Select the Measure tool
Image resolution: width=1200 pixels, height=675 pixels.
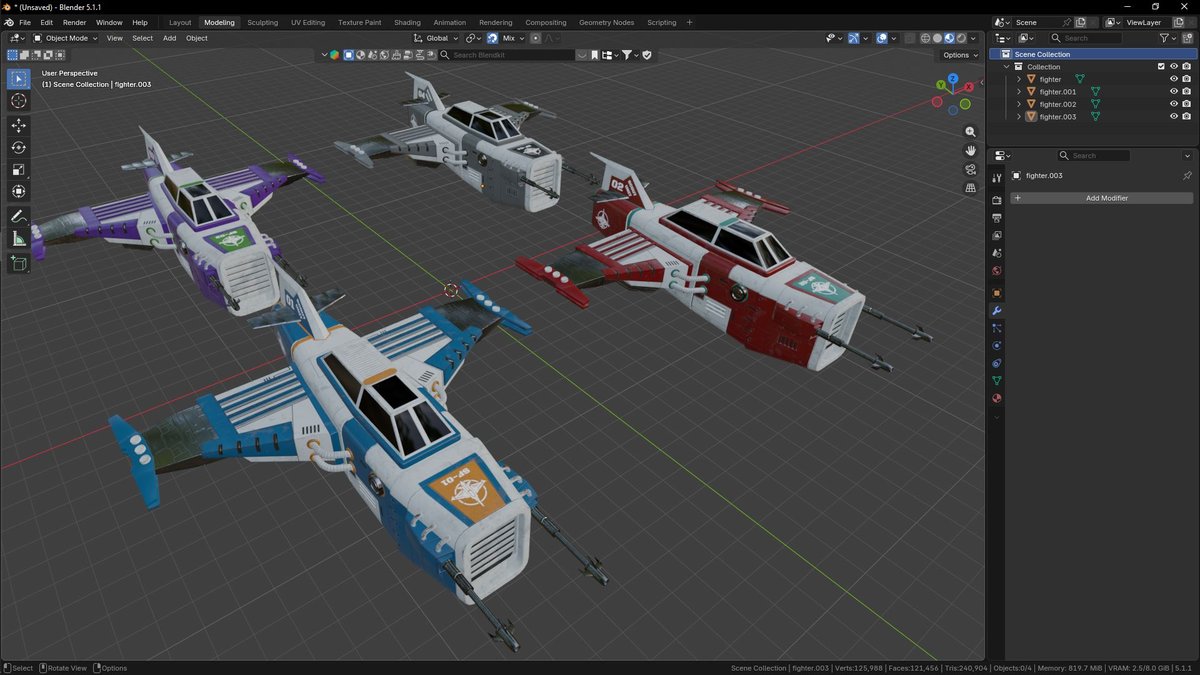18,238
